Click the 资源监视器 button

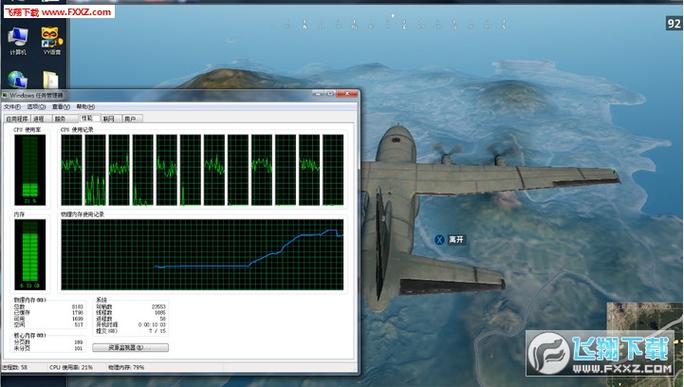pyautogui.click(x=130, y=348)
